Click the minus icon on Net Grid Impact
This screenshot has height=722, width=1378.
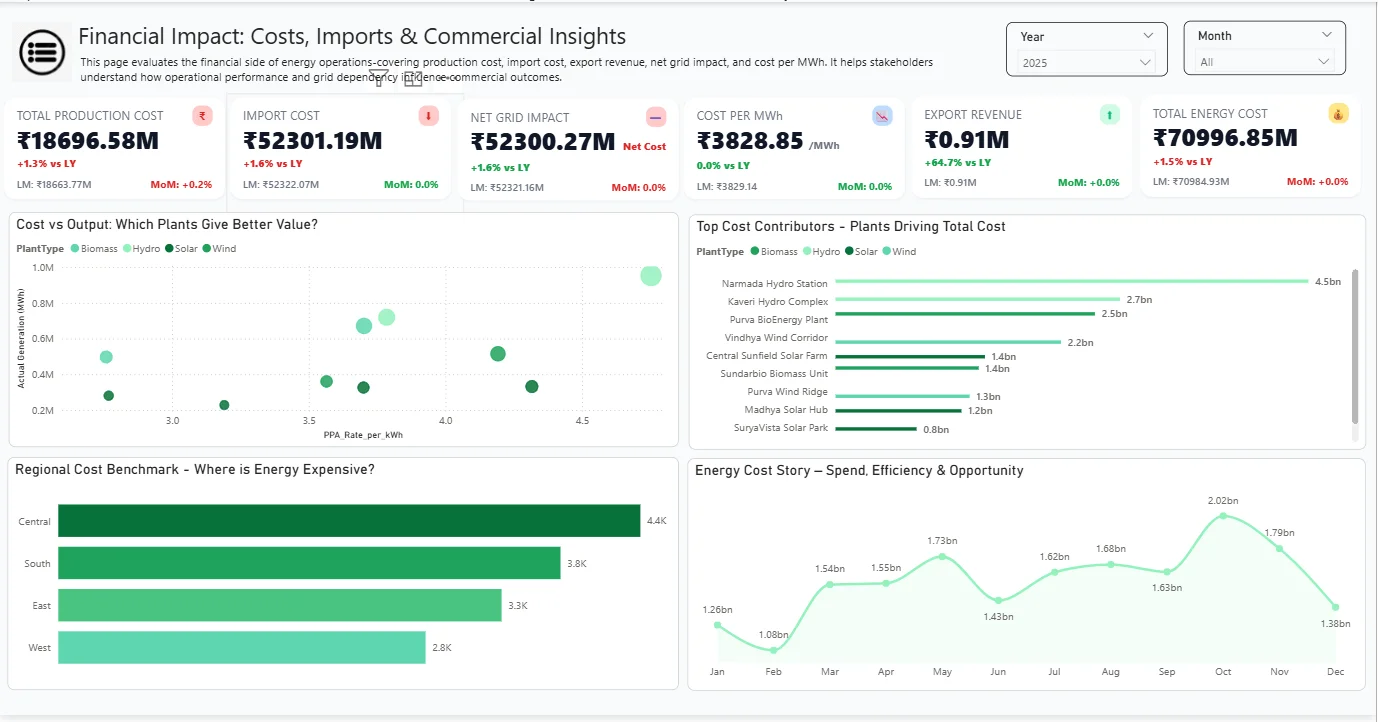656,117
